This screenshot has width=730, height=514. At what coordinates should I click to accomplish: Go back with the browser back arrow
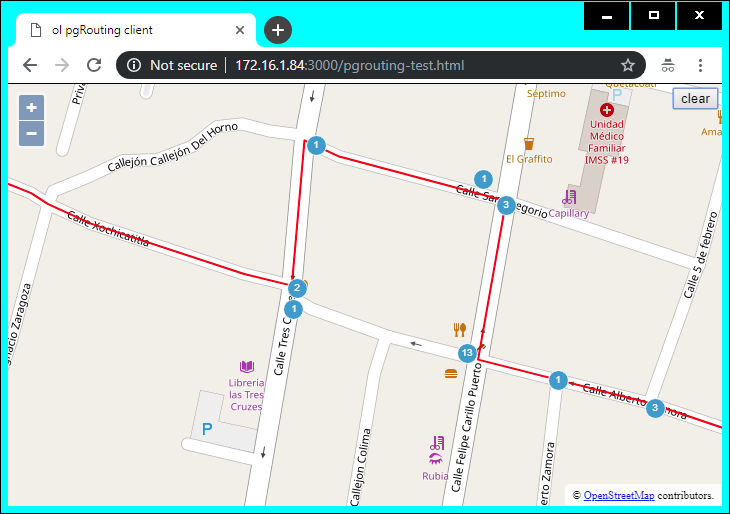pyautogui.click(x=30, y=65)
